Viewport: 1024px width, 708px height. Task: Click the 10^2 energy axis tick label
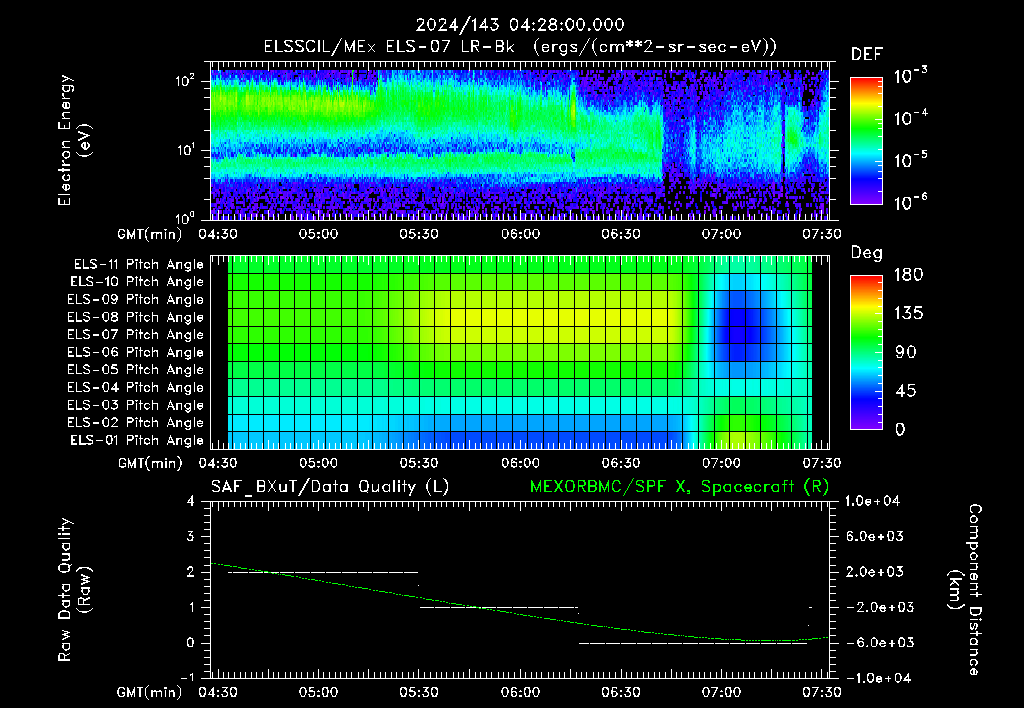point(185,80)
